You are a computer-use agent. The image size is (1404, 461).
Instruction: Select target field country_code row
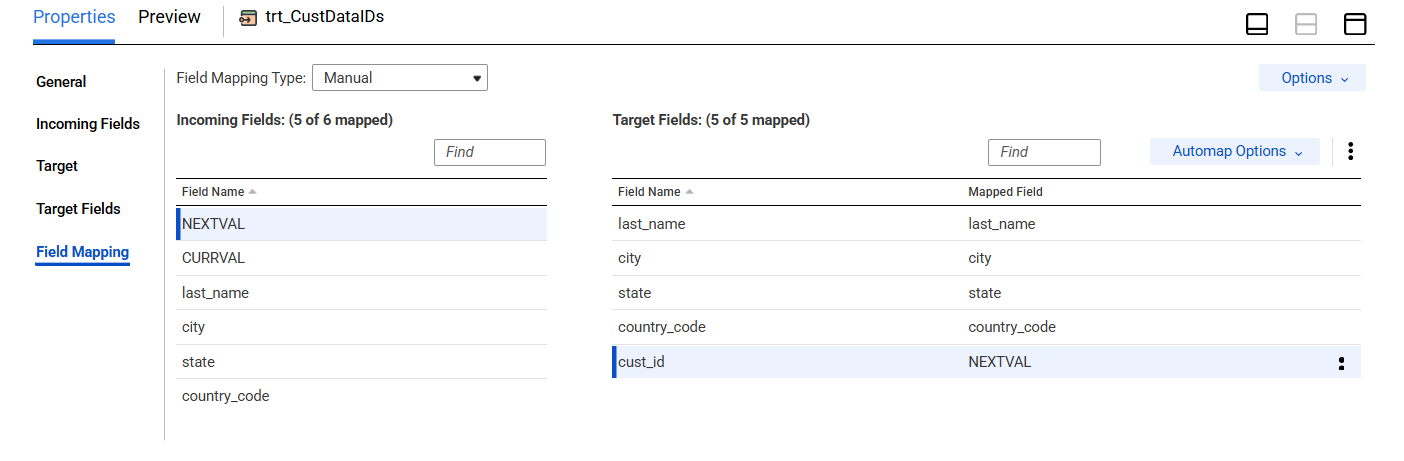pos(986,327)
